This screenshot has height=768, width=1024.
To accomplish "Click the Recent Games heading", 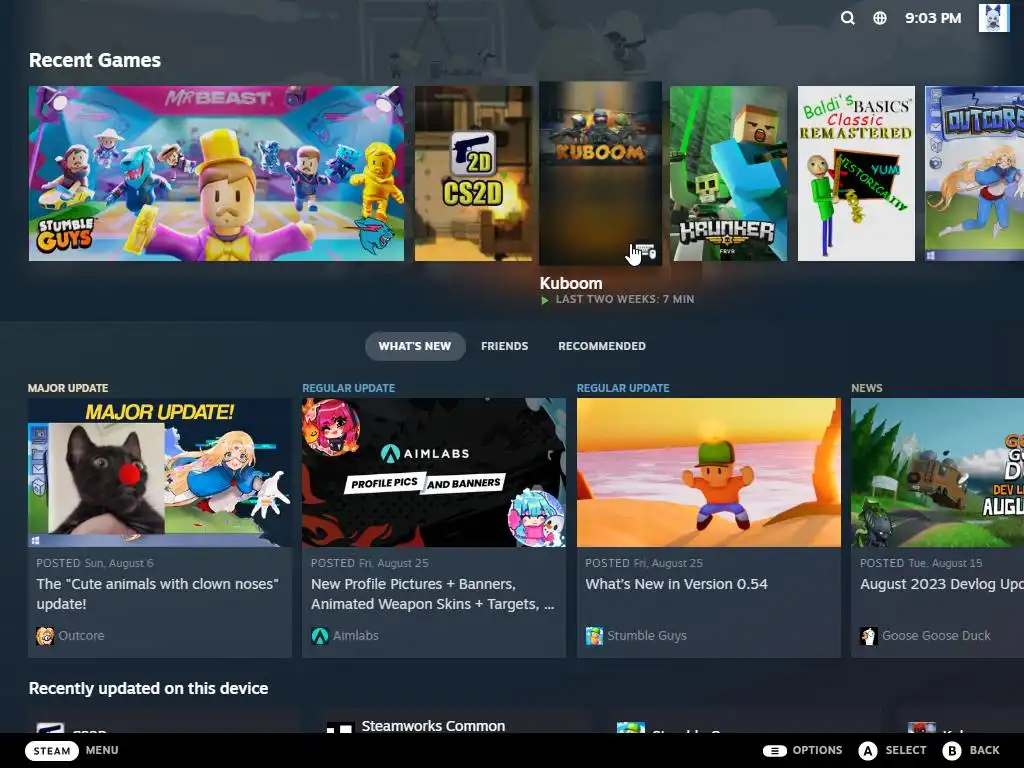I will point(95,60).
